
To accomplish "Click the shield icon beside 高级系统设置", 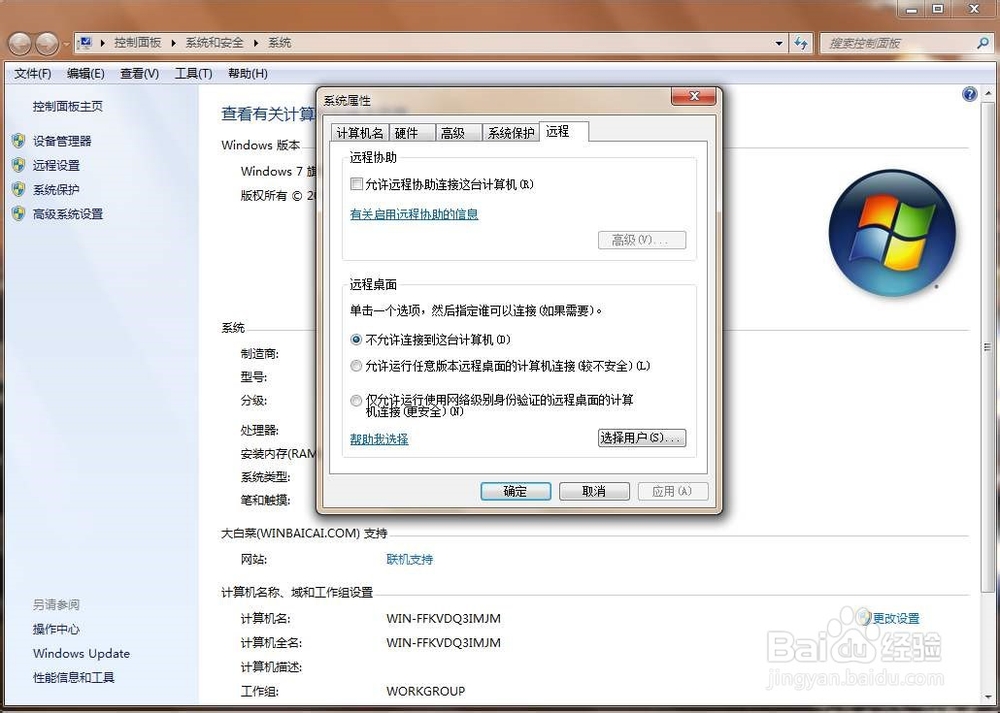I will (x=18, y=214).
